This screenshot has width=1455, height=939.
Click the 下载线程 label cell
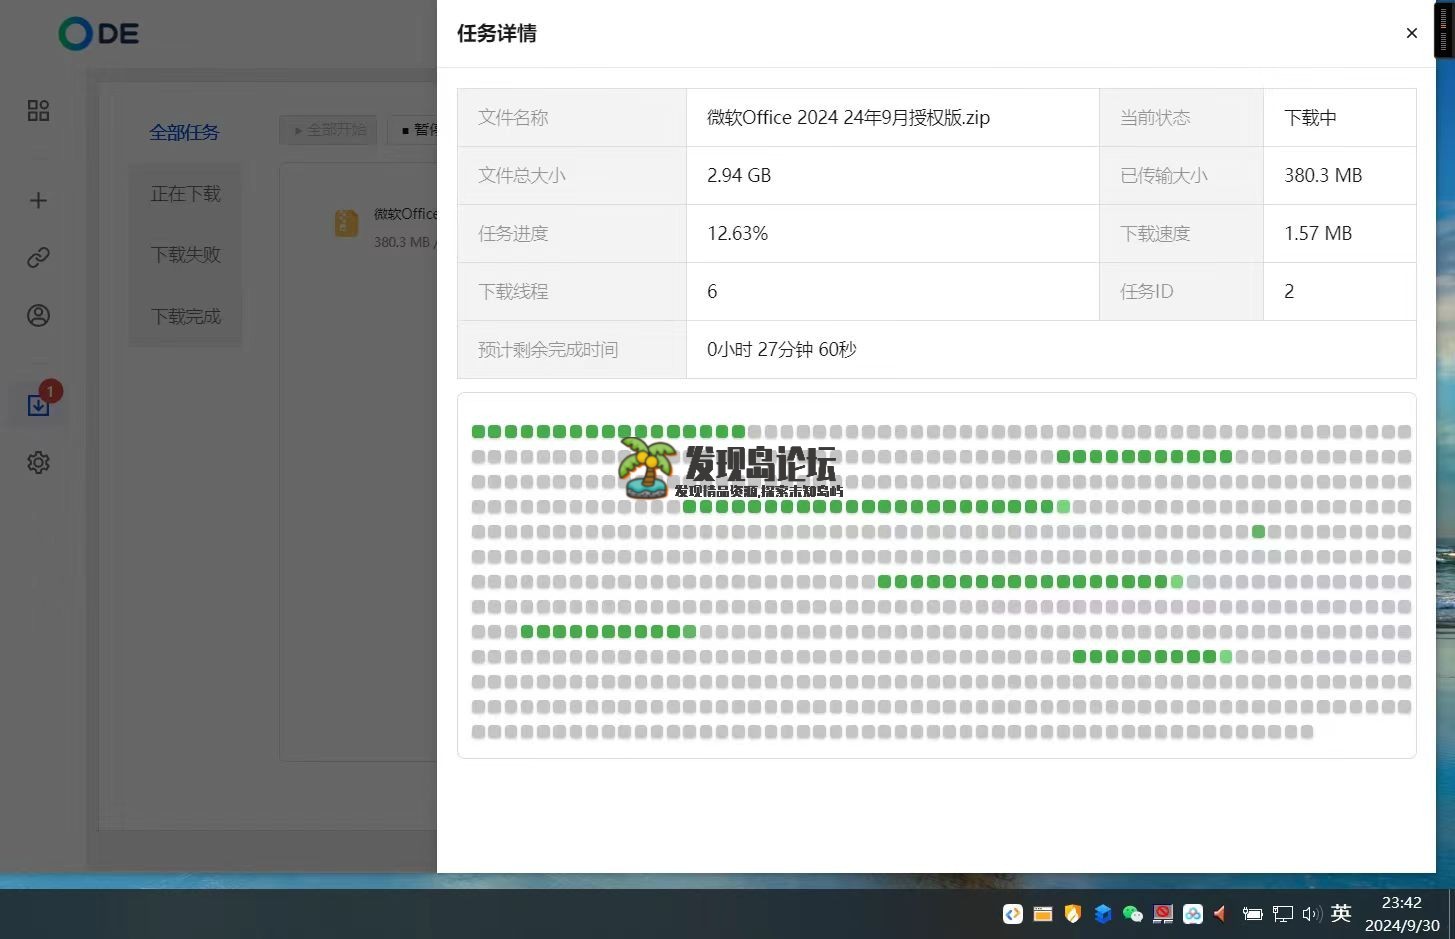coord(572,291)
